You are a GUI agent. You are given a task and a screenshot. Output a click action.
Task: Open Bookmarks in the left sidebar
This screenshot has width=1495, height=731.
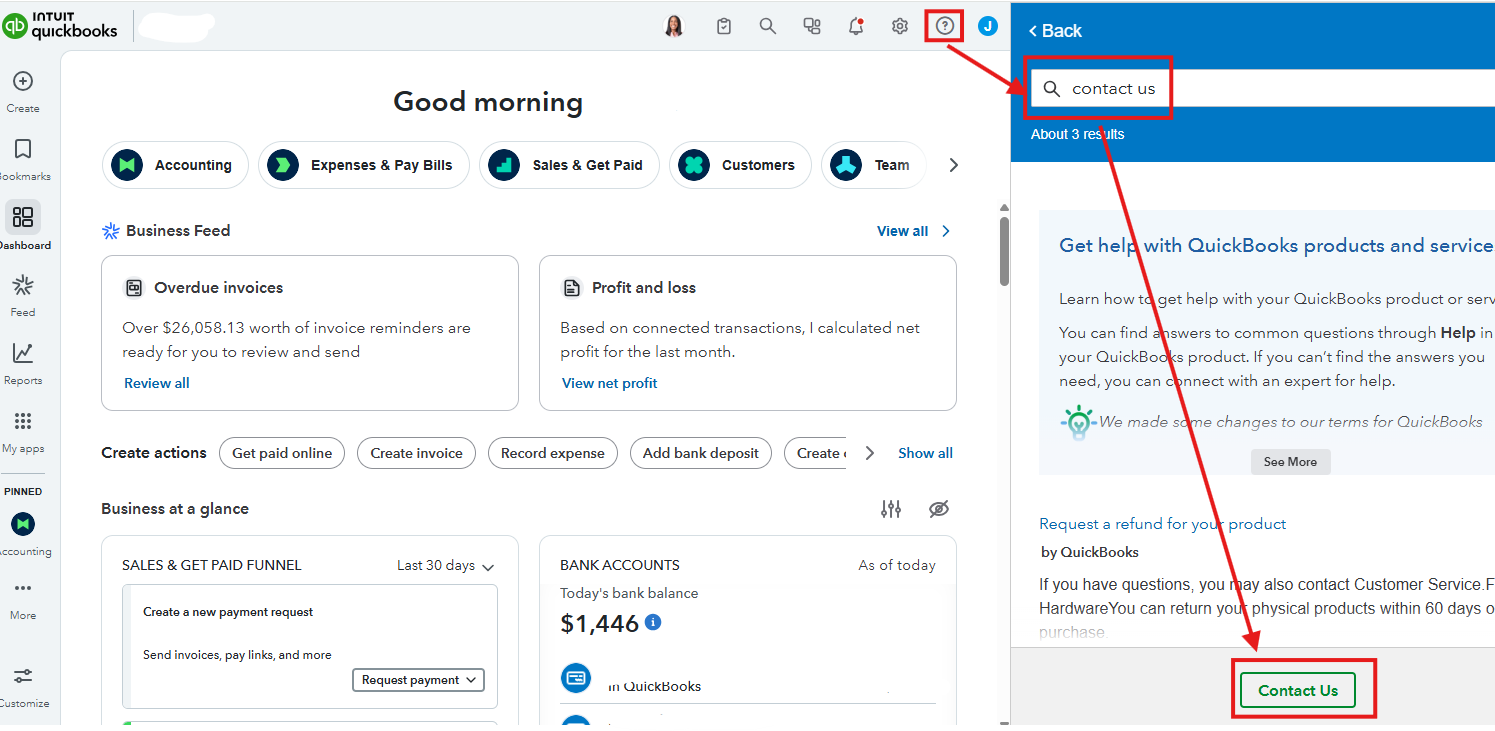[x=23, y=150]
